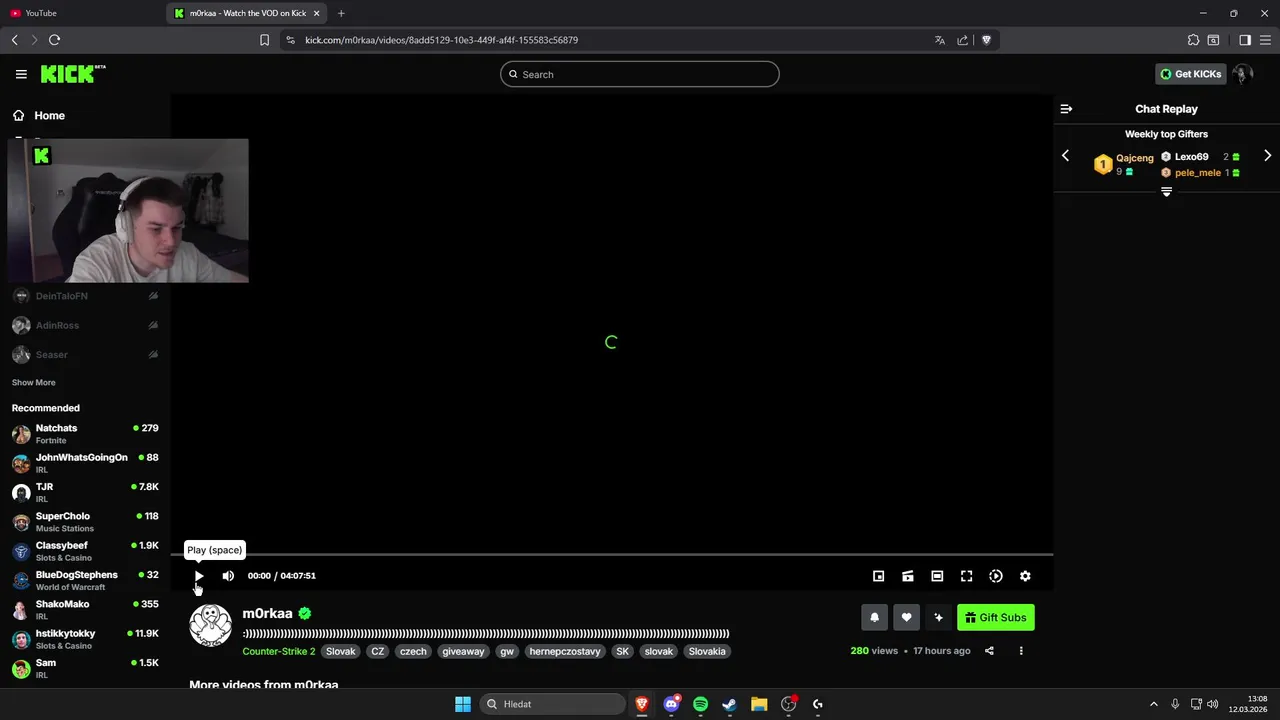This screenshot has height=720, width=1280.
Task: Click the Get KICKs button
Action: 1190,74
